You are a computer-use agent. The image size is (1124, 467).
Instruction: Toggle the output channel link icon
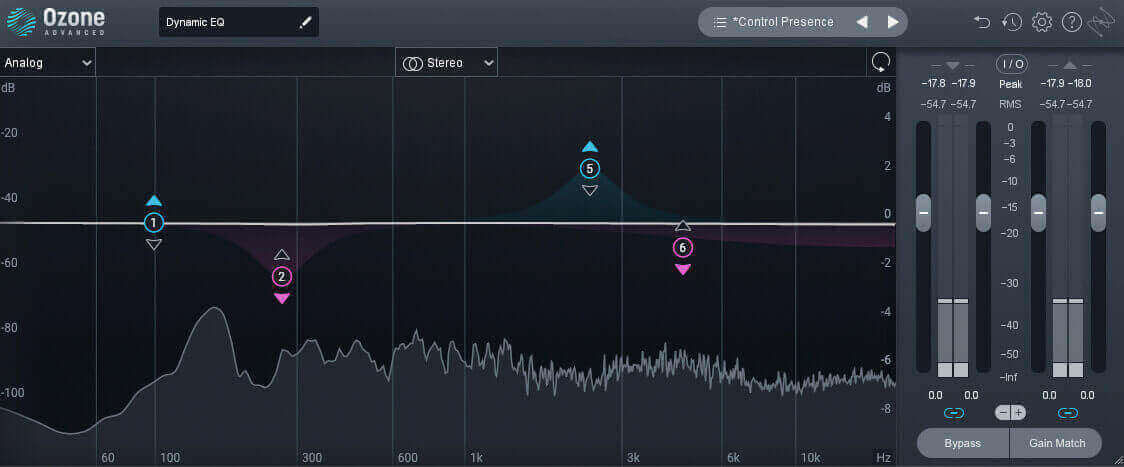point(1067,413)
